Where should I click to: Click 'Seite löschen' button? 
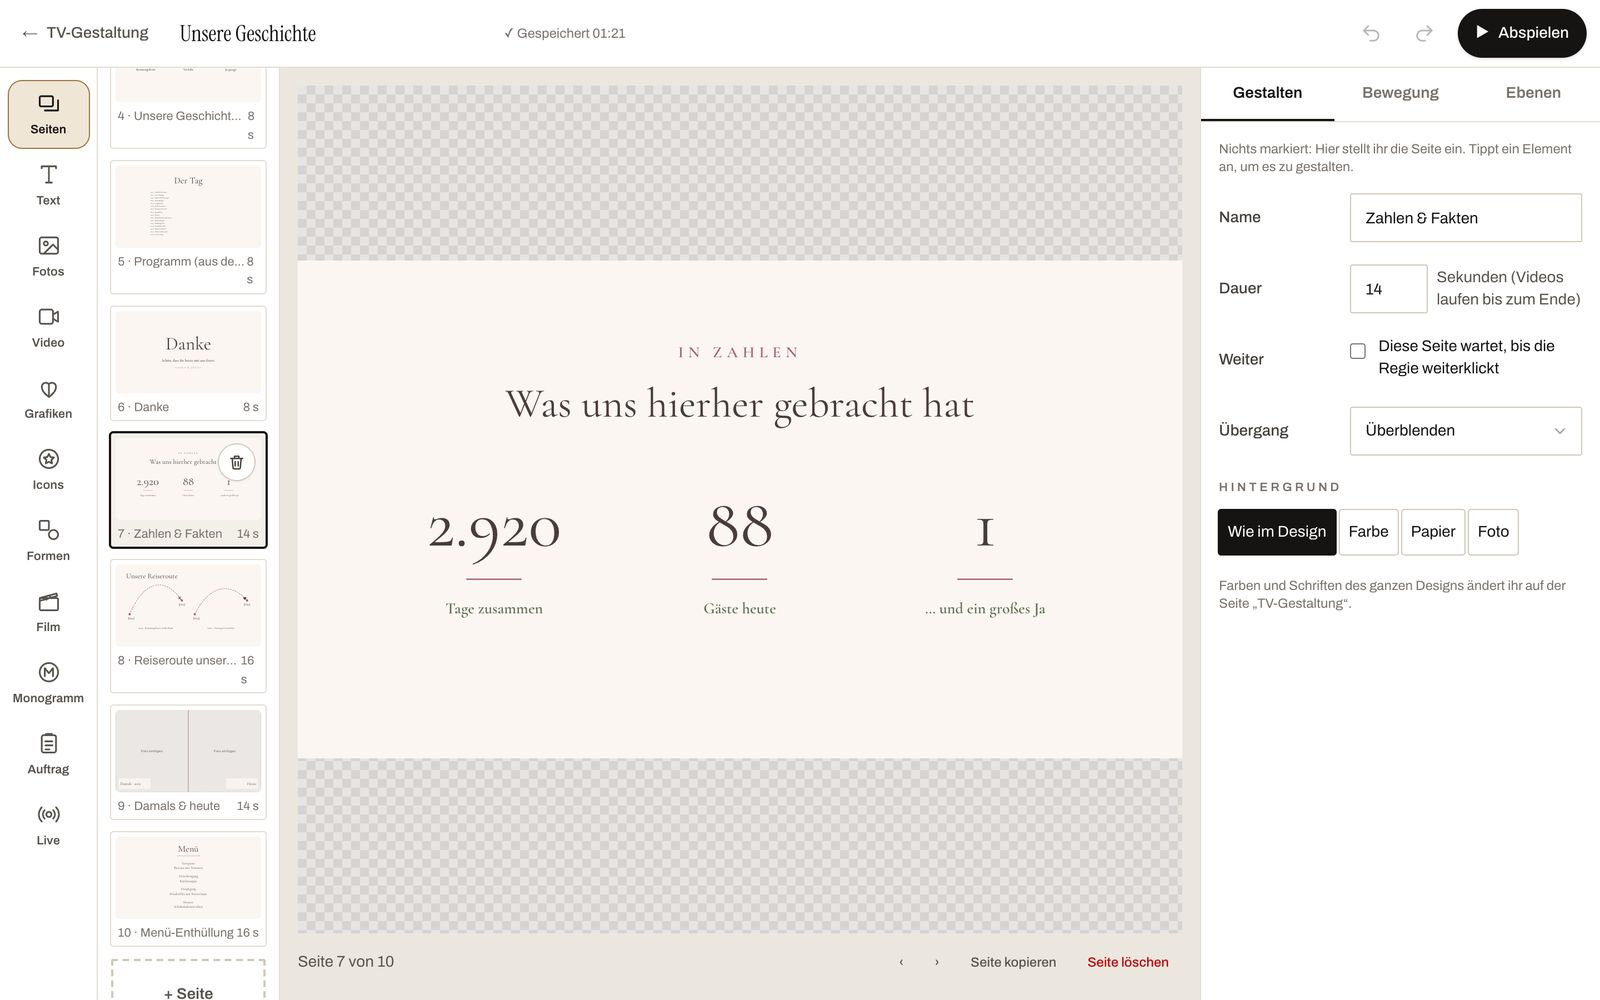[1128, 962]
